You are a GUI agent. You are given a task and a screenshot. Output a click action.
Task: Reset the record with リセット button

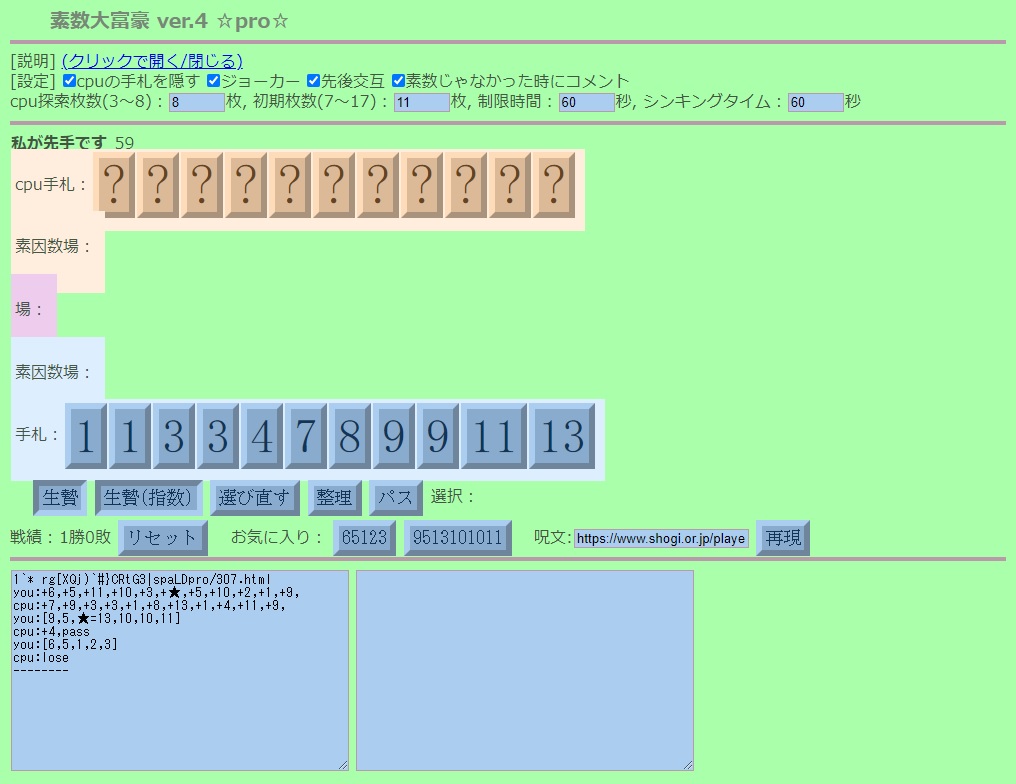[x=163, y=538]
